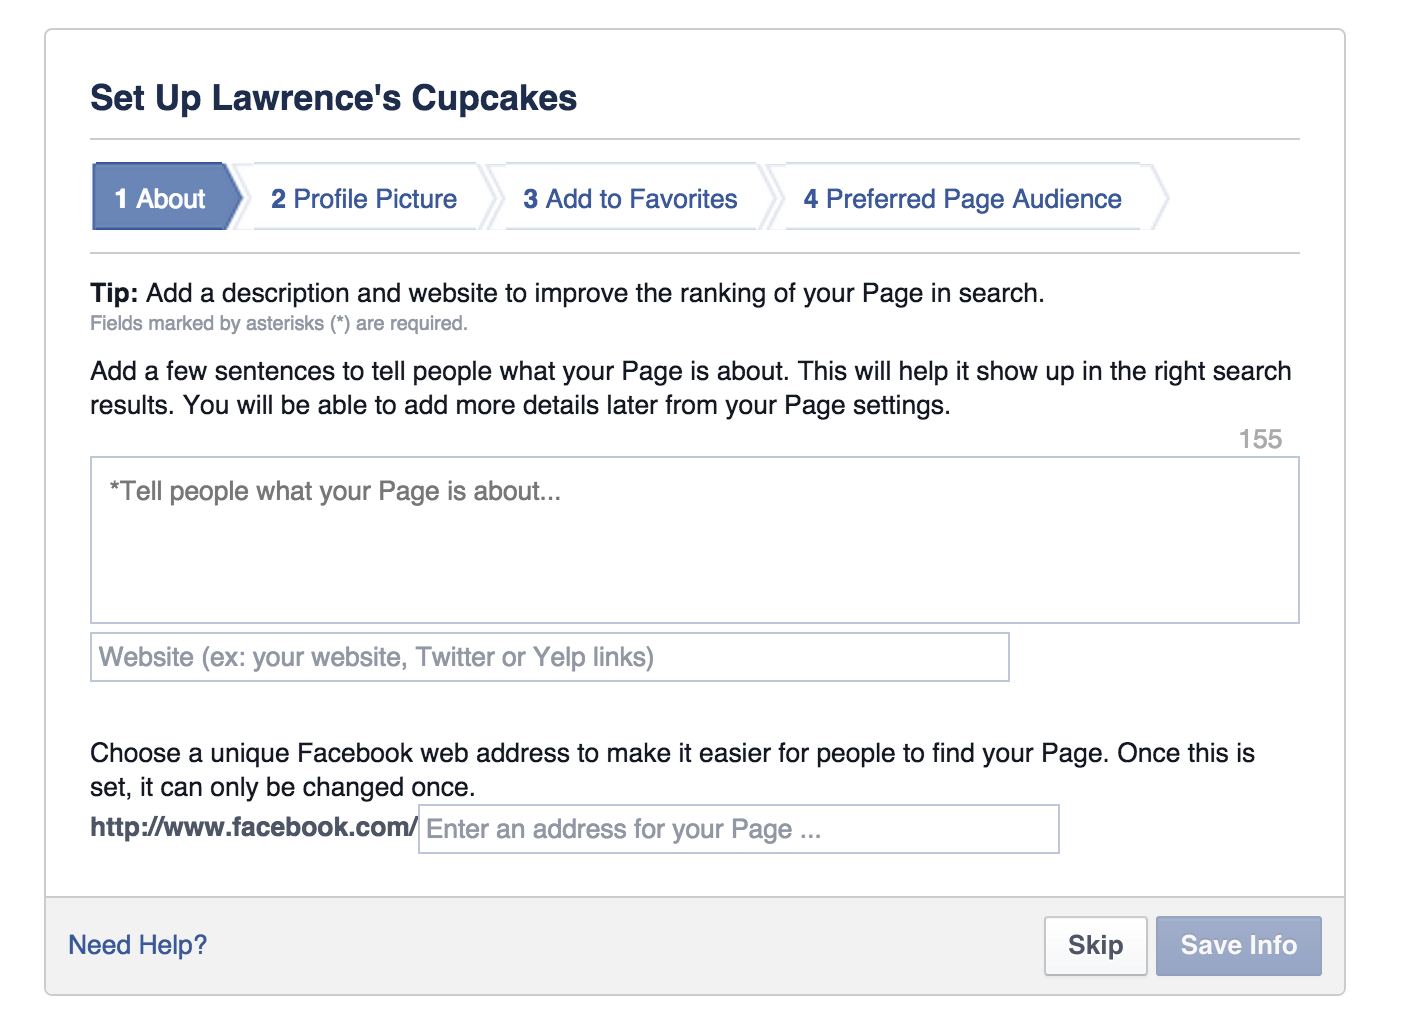This screenshot has height=1010, width=1418.
Task: Click the http://www.facebook.com/ prefix label
Action: point(253,827)
